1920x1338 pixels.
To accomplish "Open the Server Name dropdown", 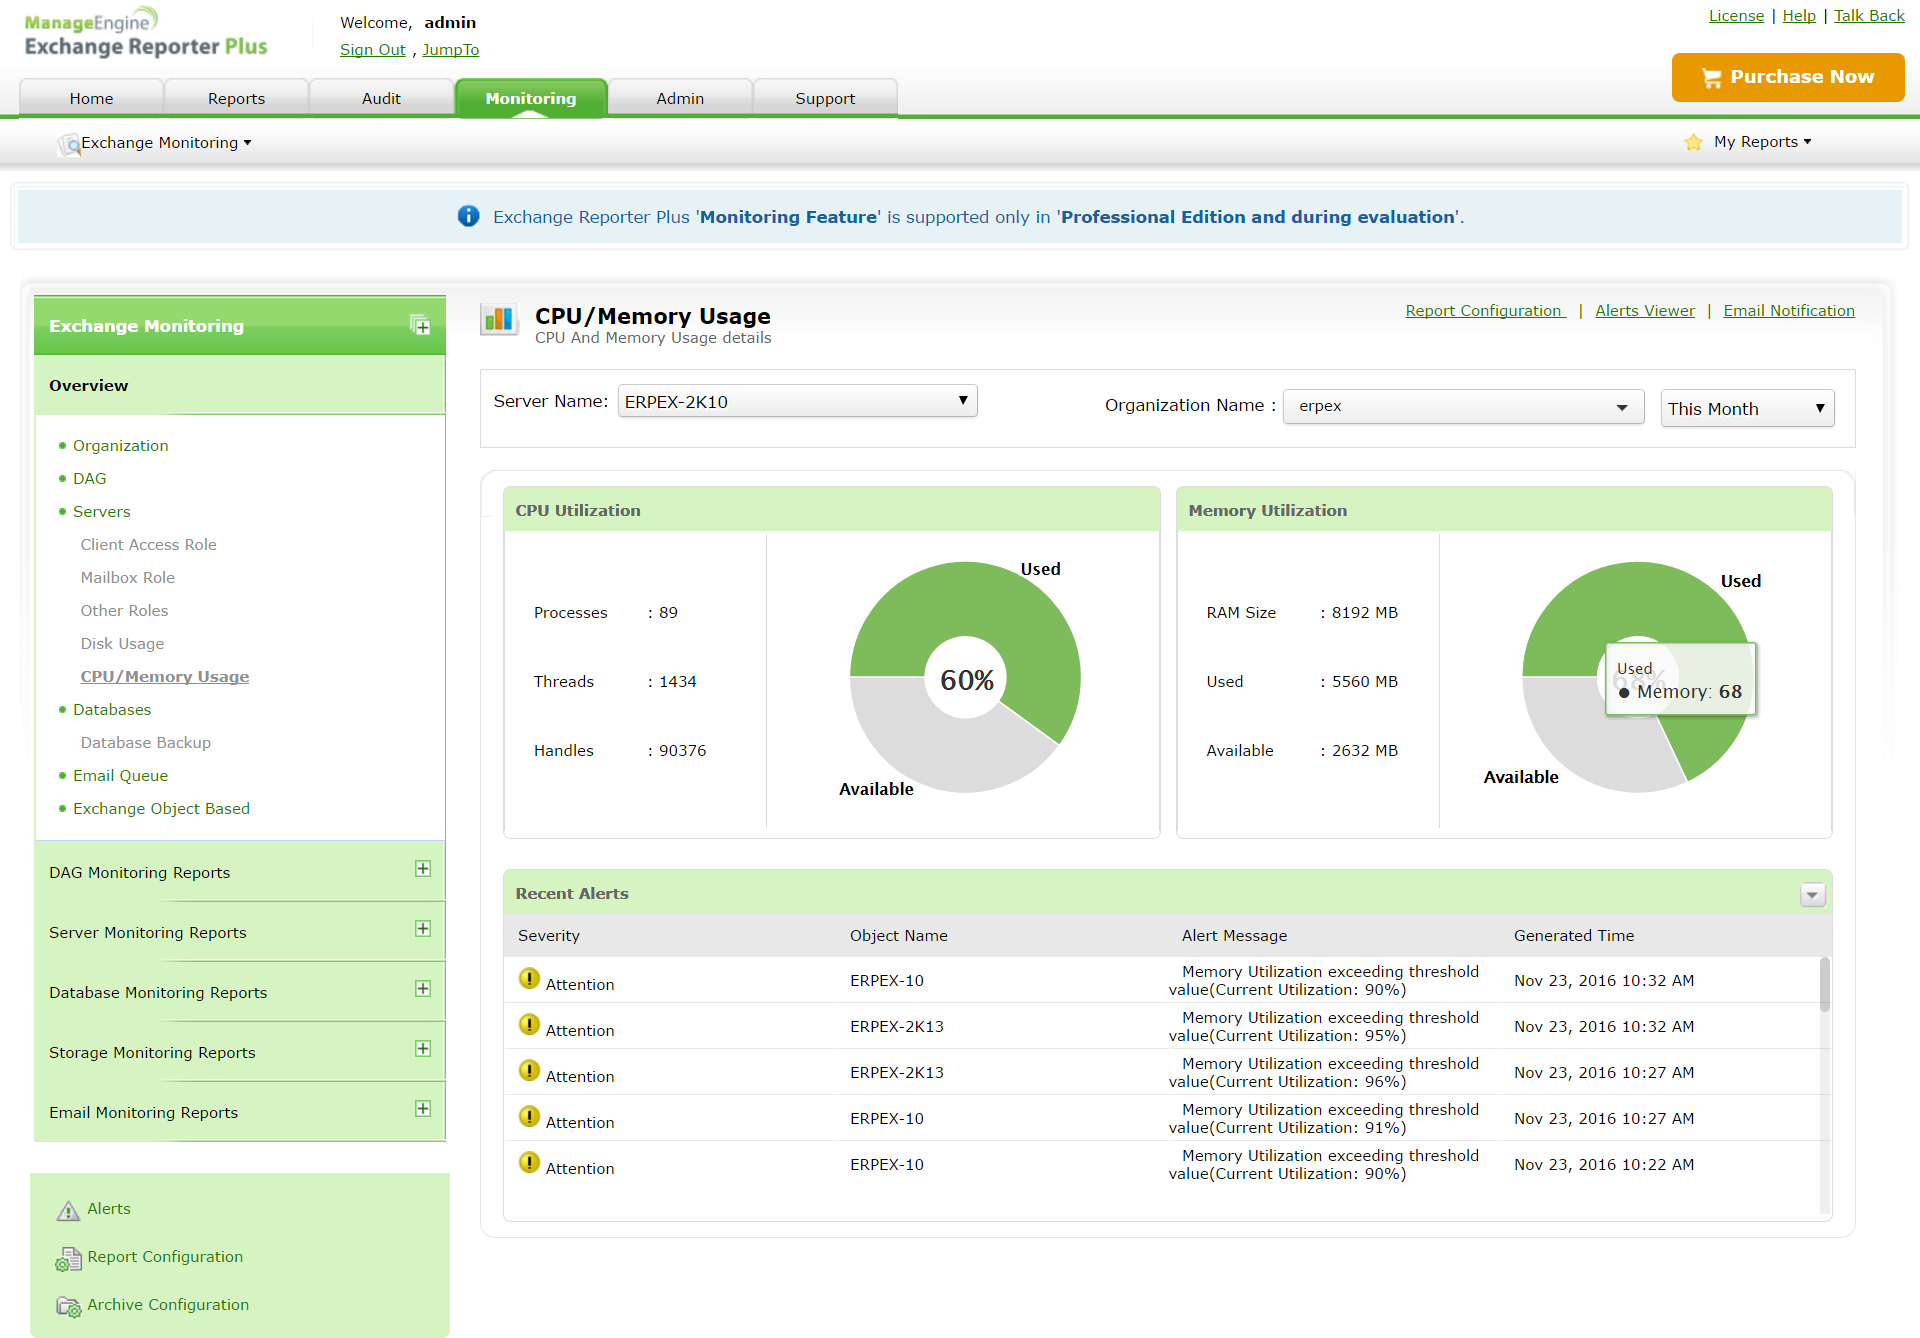I will tap(797, 401).
